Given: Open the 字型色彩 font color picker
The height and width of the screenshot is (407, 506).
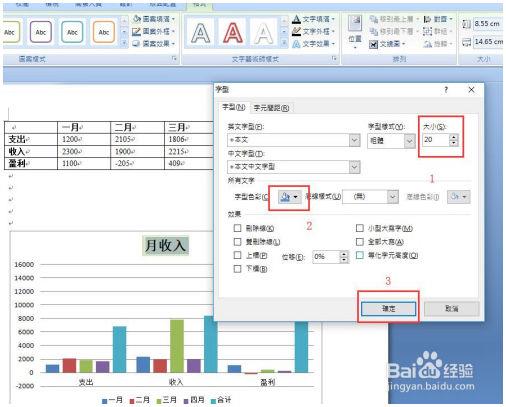Looking at the screenshot, I should 289,197.
